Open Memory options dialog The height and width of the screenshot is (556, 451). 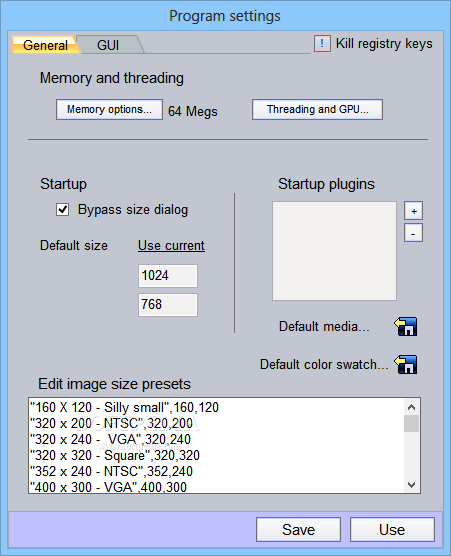tap(109, 110)
